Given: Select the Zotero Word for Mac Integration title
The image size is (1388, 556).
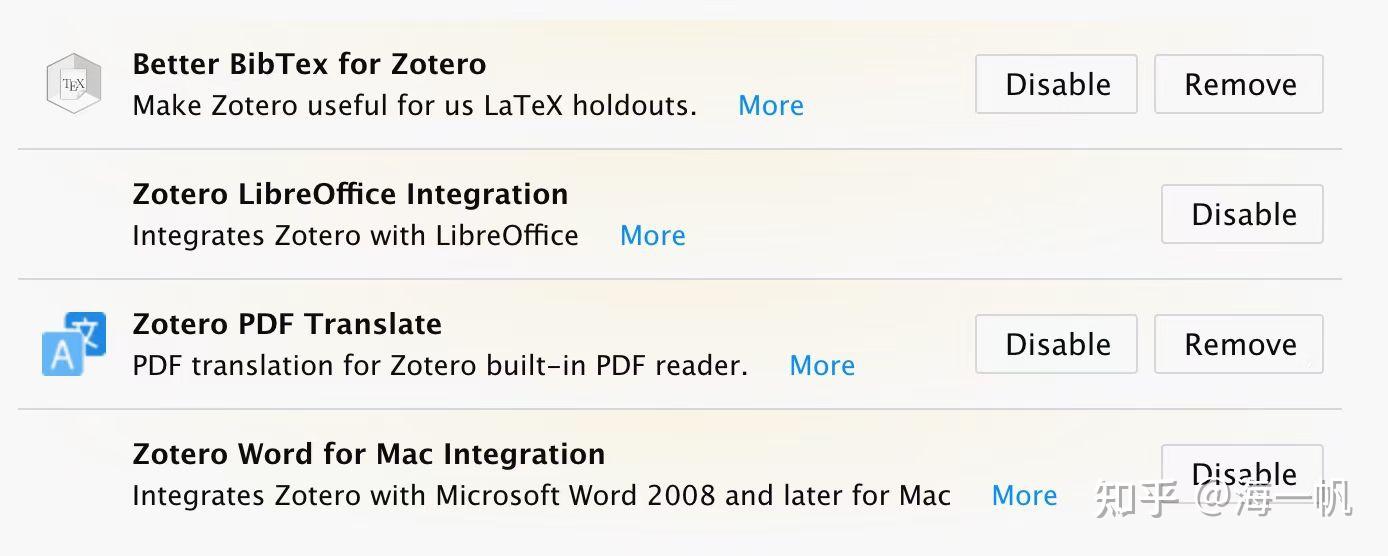Looking at the screenshot, I should pyautogui.click(x=368, y=454).
